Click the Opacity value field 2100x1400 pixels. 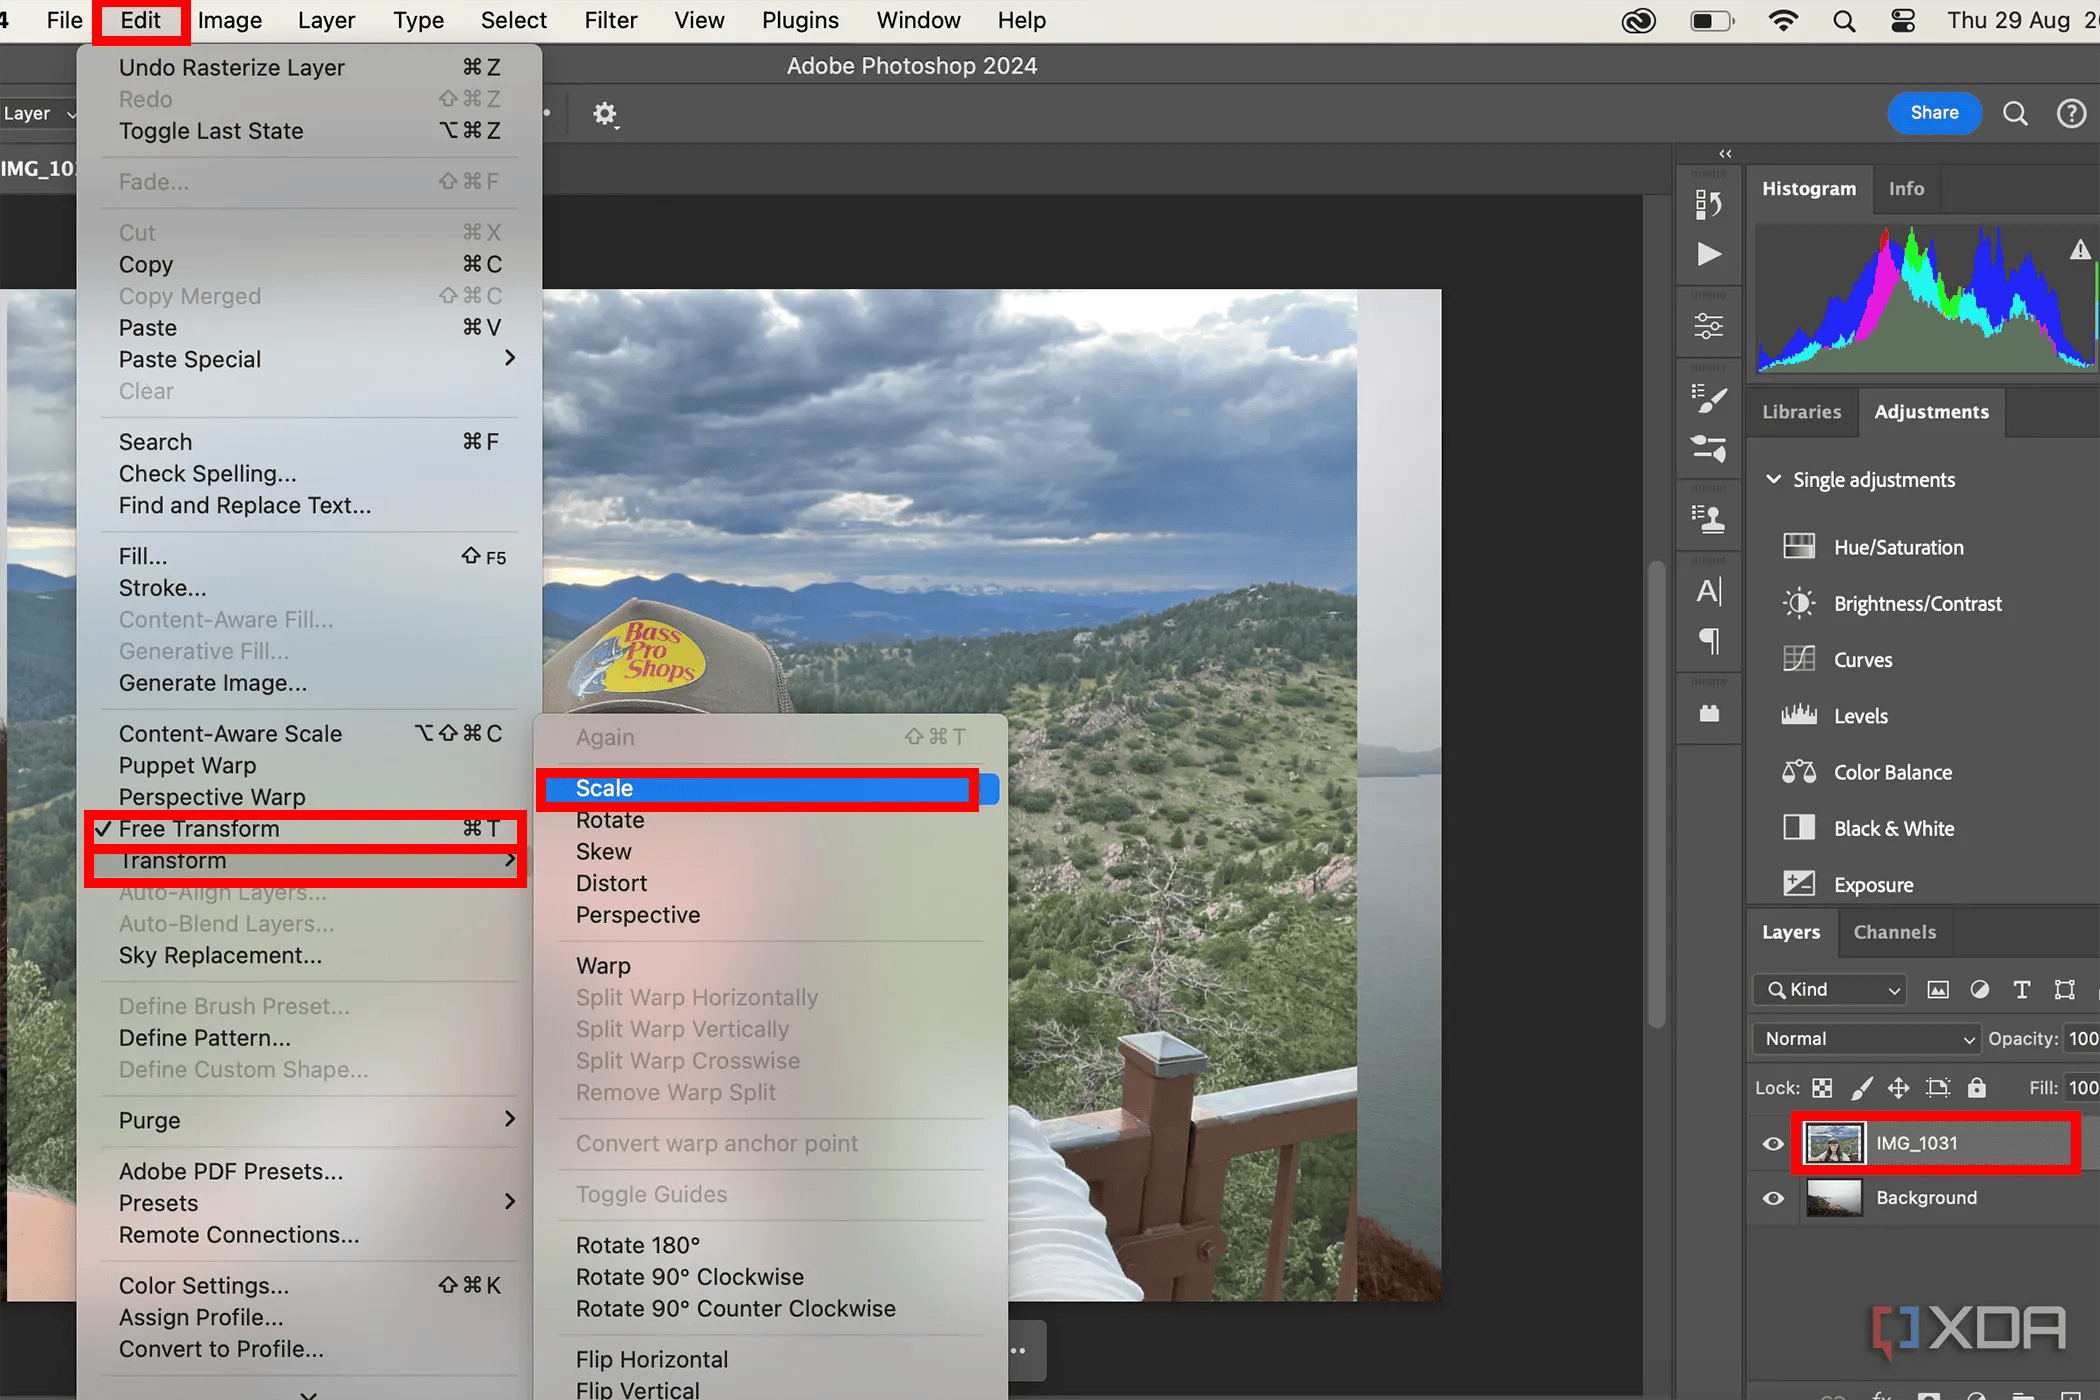[2082, 1039]
